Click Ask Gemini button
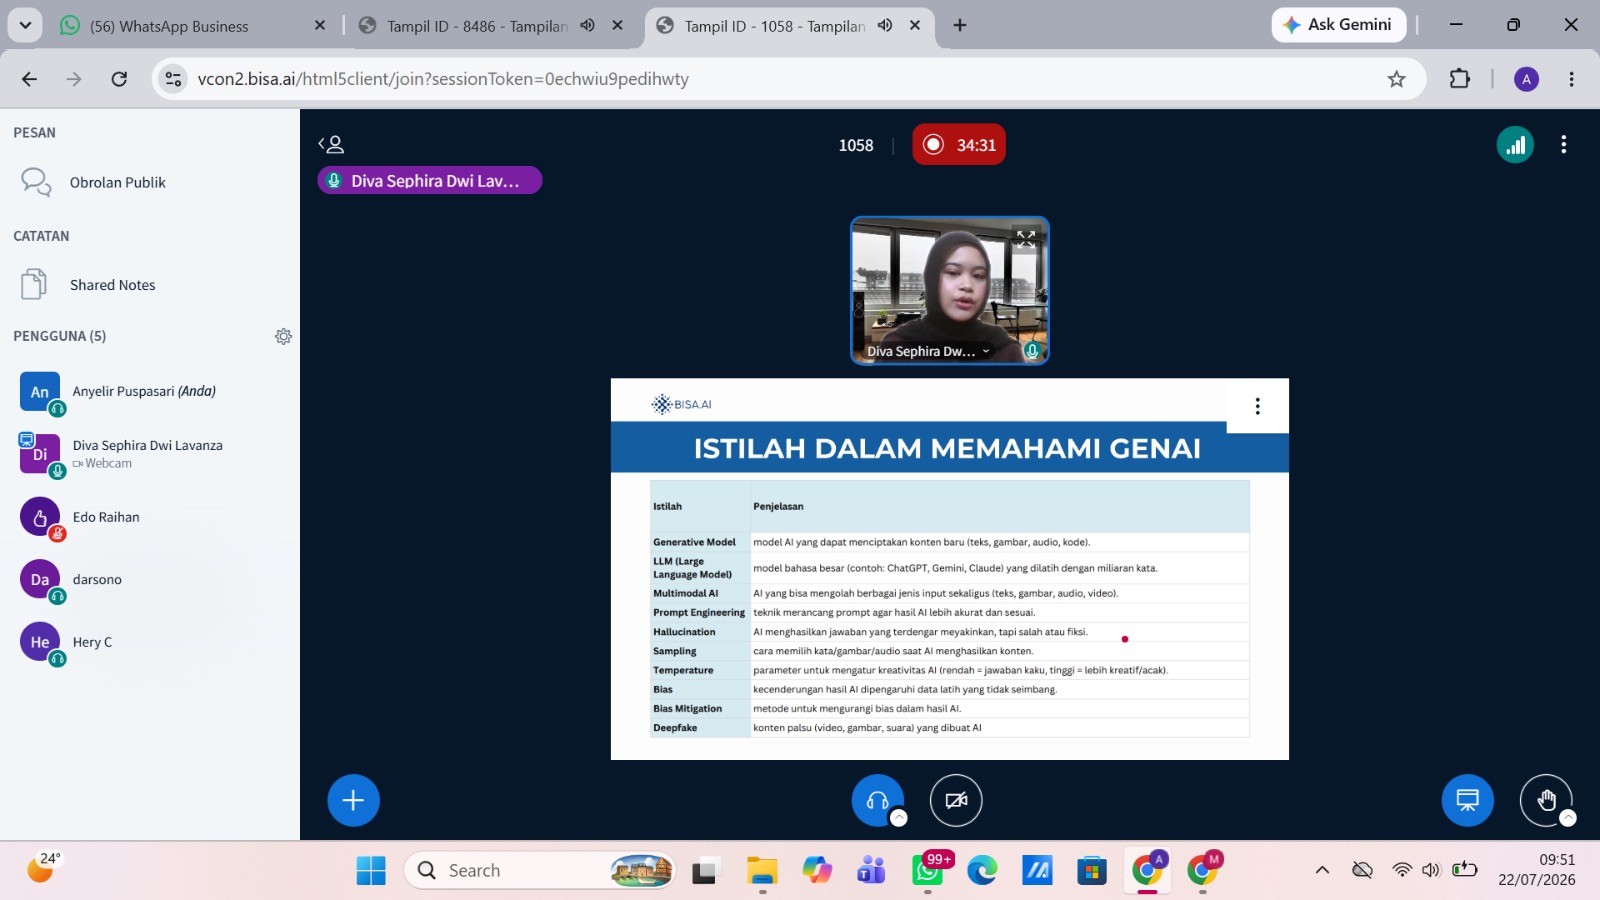 [x=1338, y=25]
